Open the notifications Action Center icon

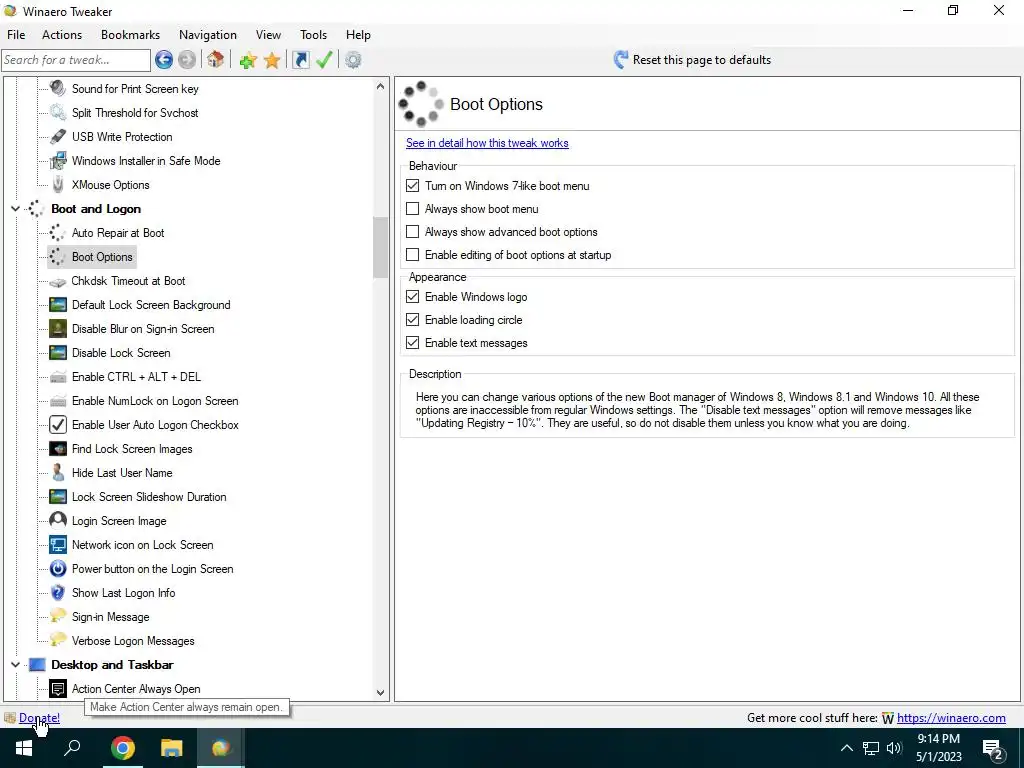(x=993, y=748)
